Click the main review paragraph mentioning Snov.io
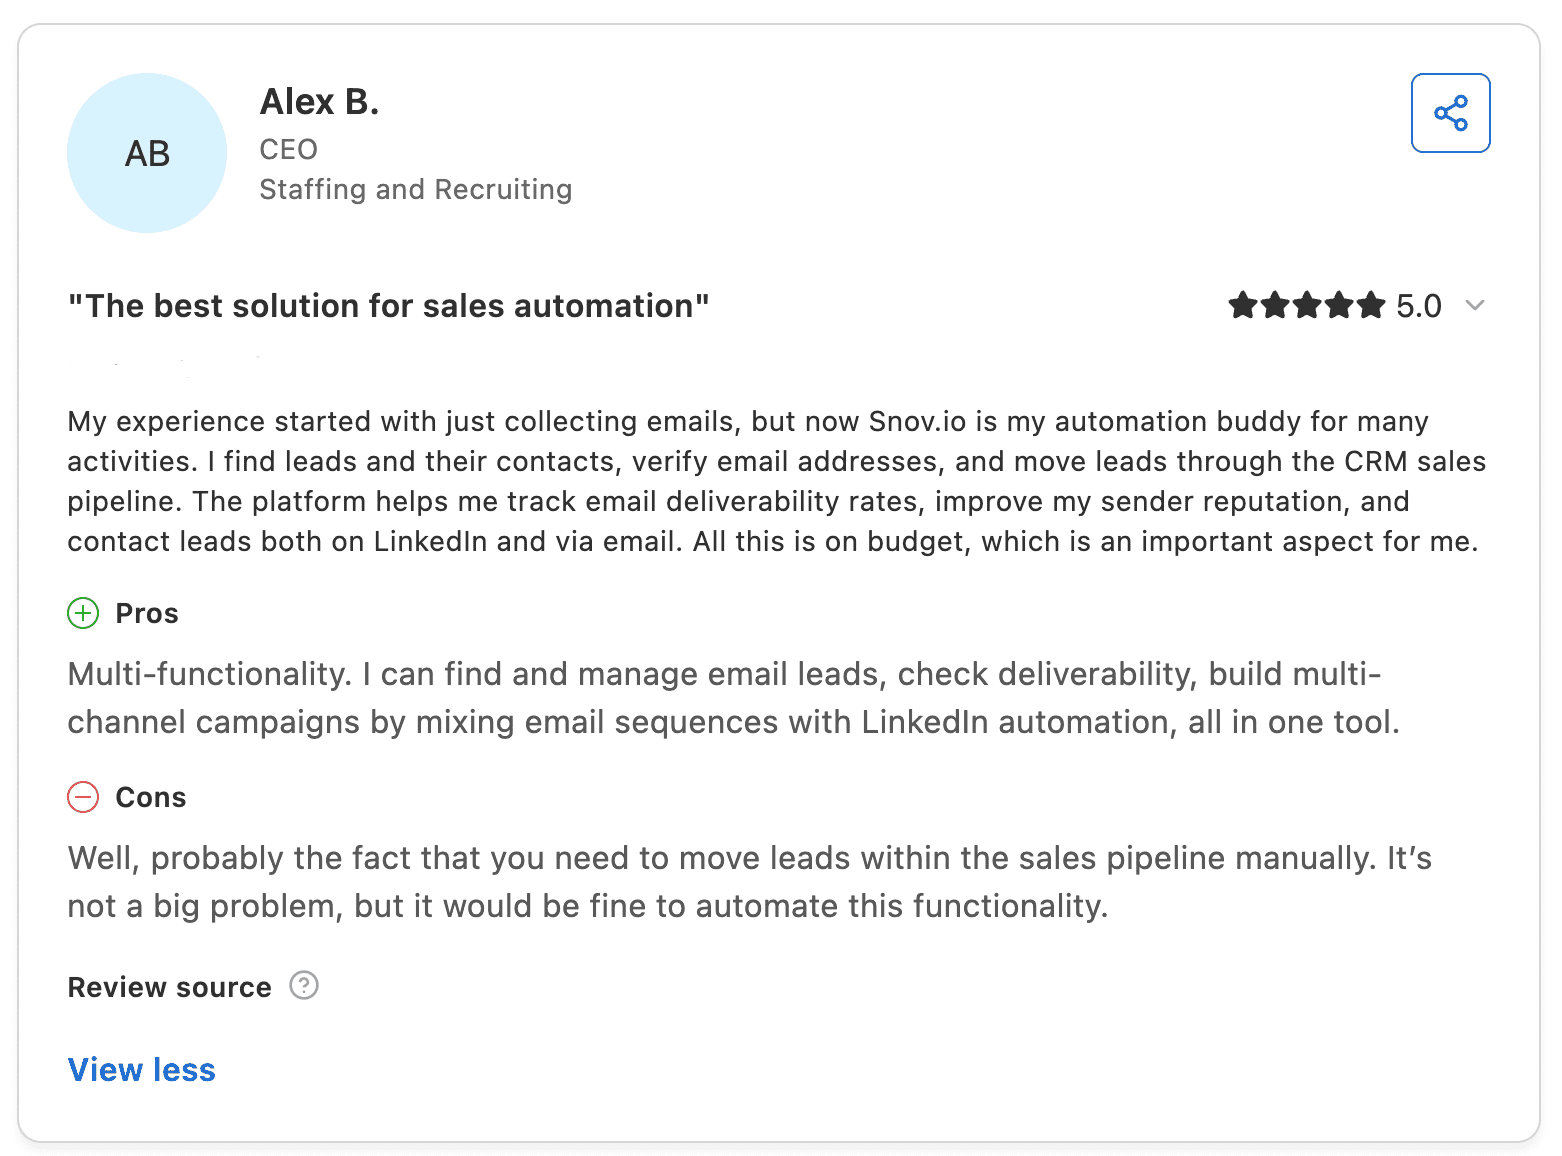The width and height of the screenshot is (1562, 1156). 776,481
